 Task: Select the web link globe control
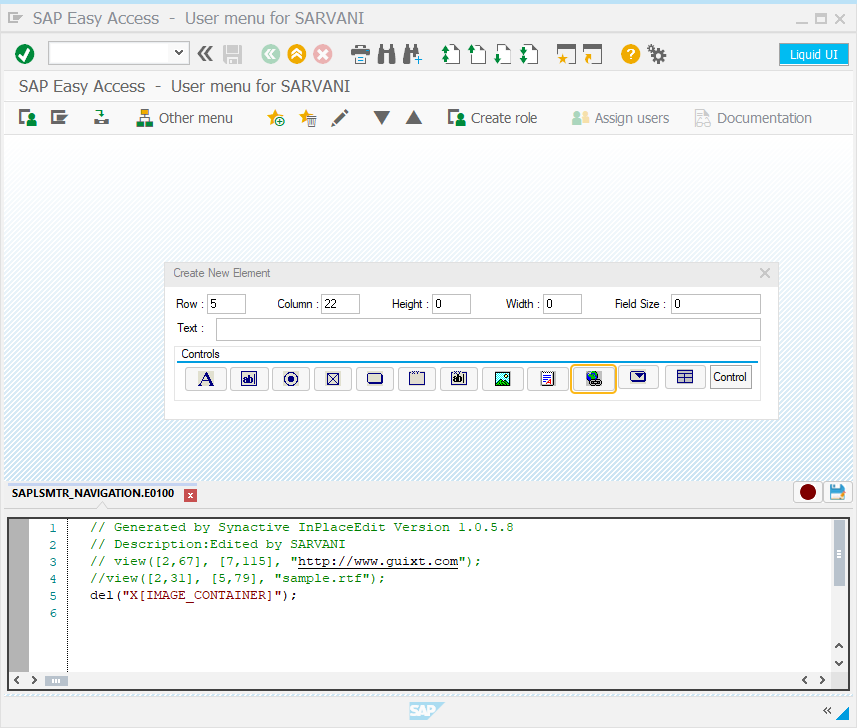(594, 379)
